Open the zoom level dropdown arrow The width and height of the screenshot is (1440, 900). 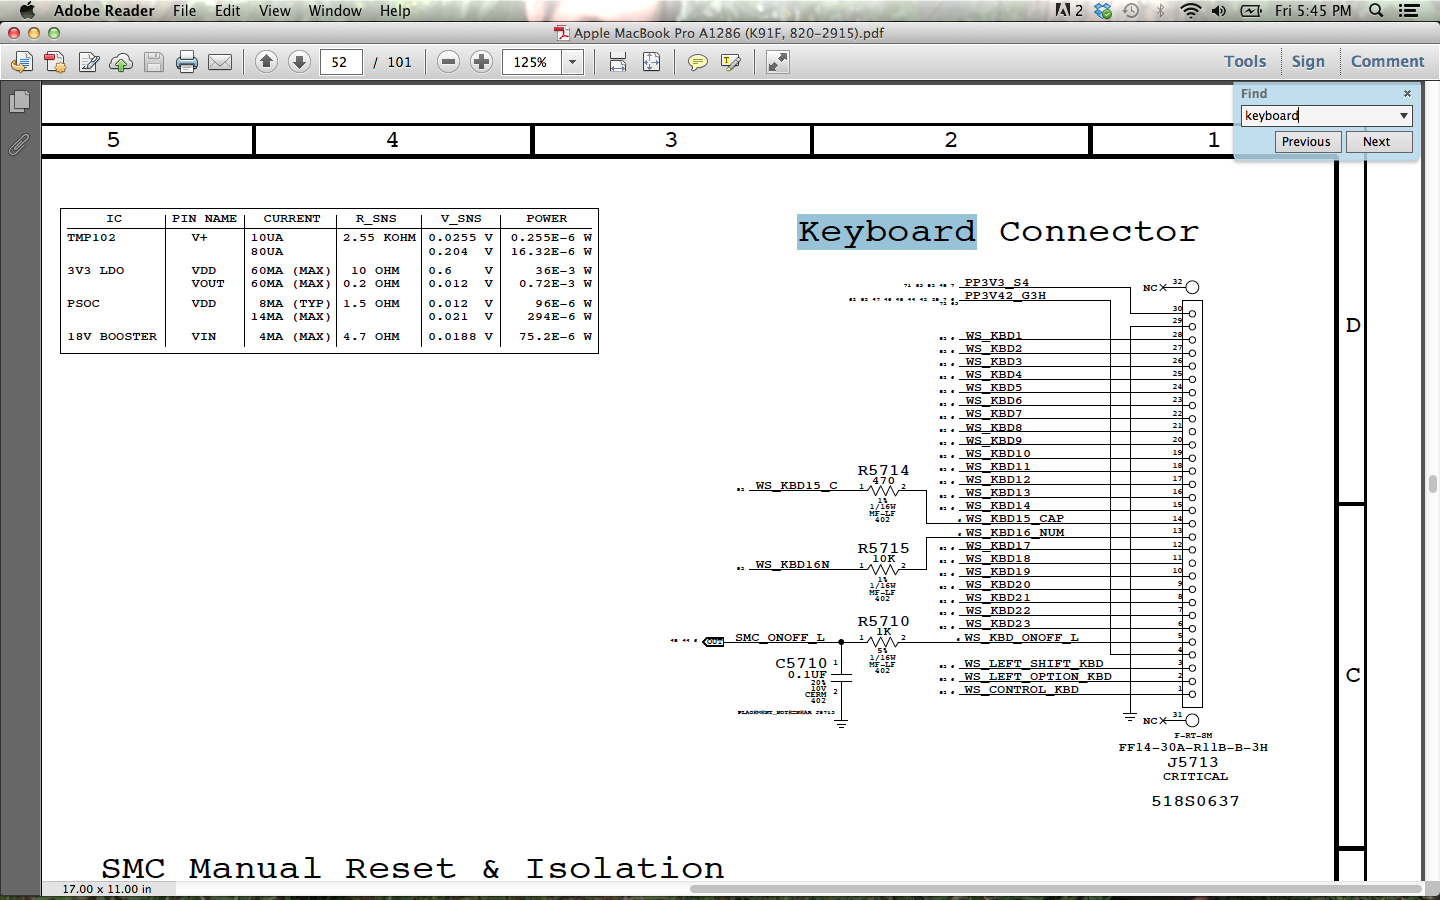coord(573,62)
